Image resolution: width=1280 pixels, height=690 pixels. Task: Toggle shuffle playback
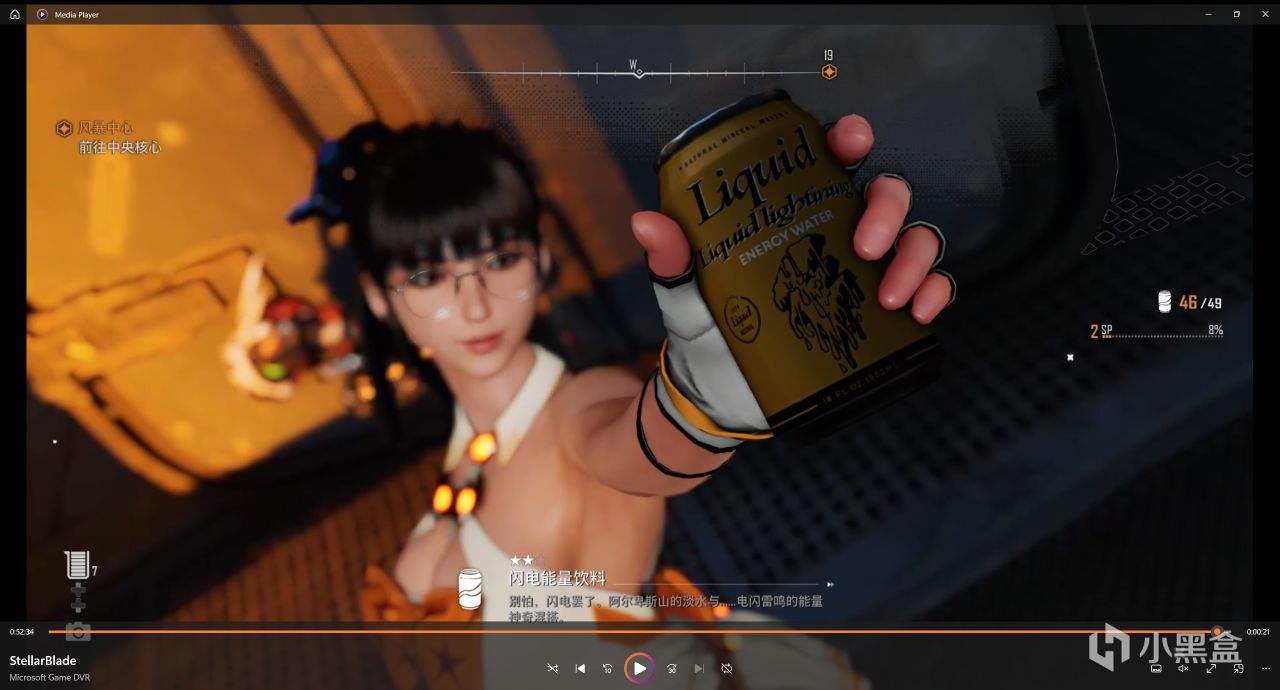coord(553,668)
